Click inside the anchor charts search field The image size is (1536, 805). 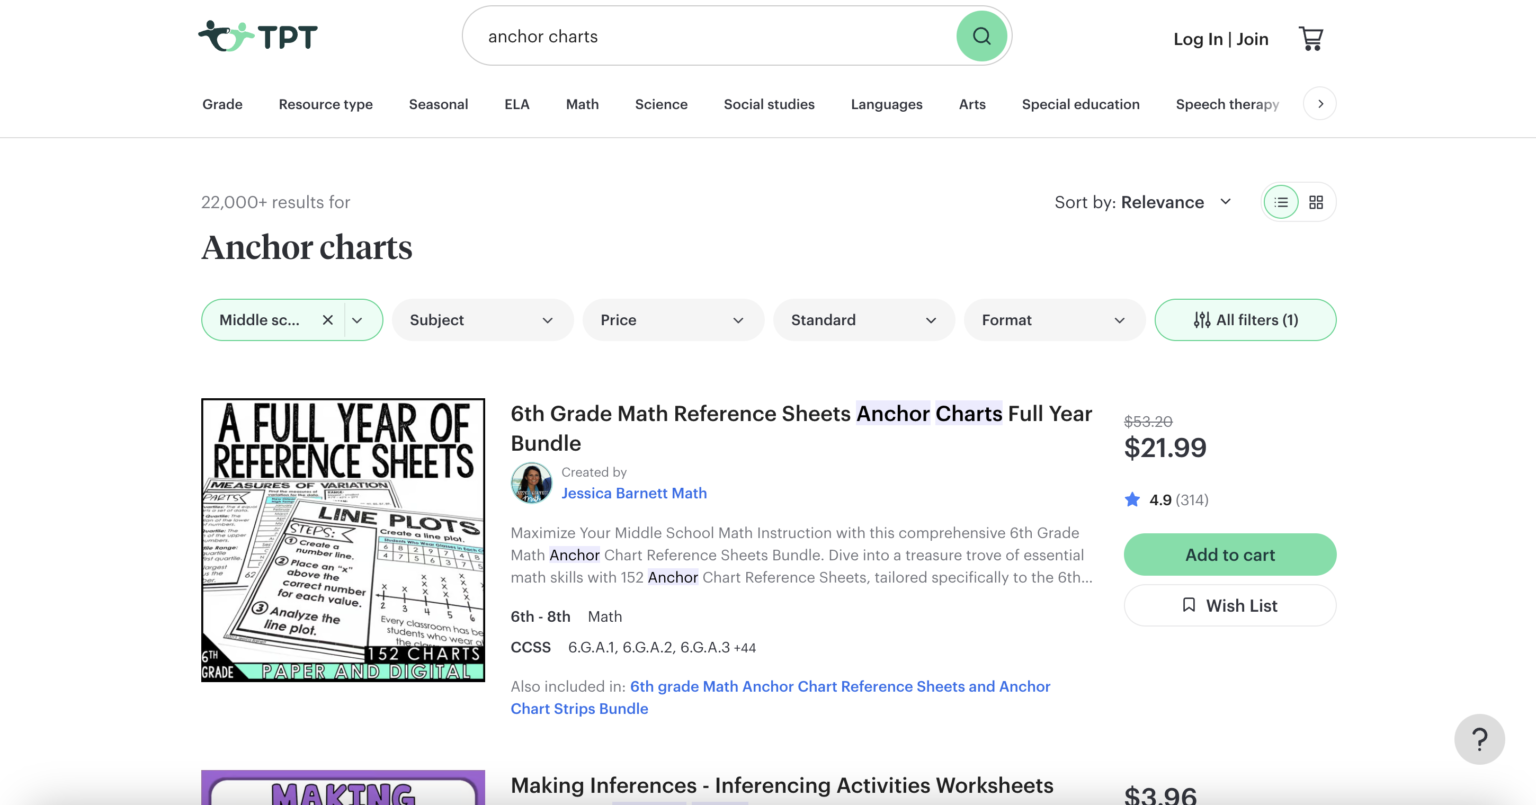pyautogui.click(x=700, y=36)
